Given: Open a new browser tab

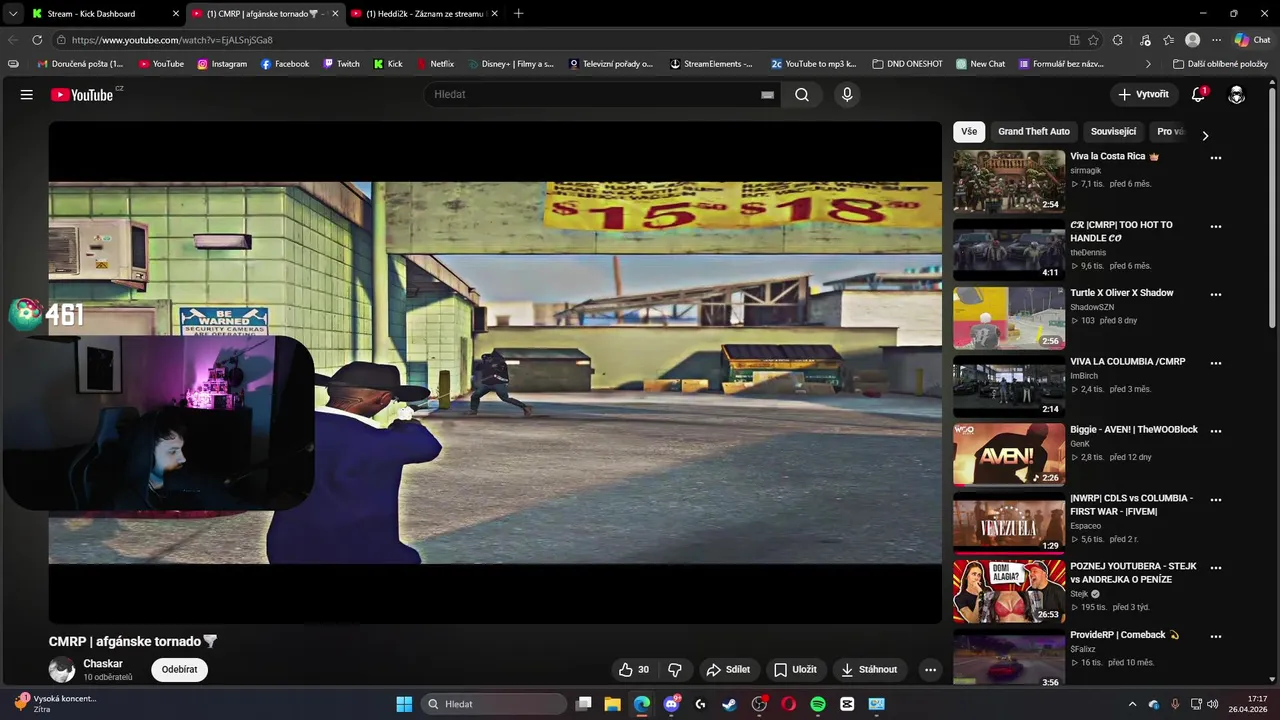Looking at the screenshot, I should coord(518,14).
